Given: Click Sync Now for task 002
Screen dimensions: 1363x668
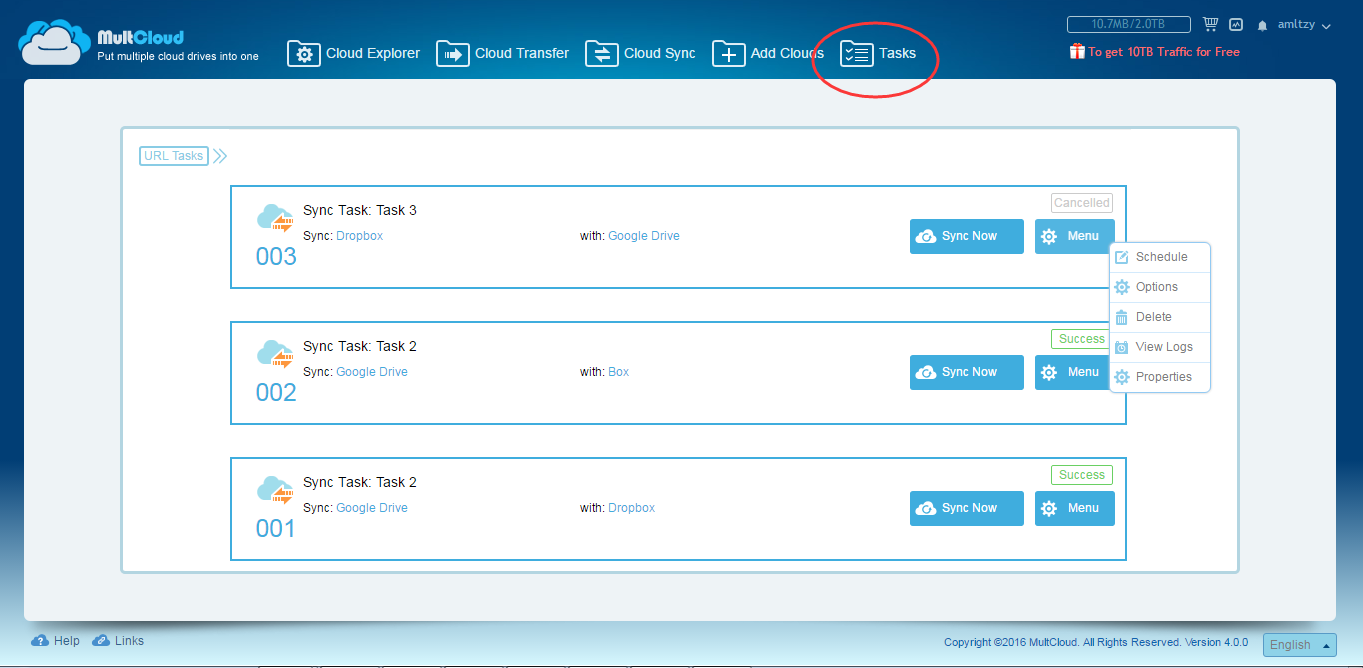Looking at the screenshot, I should (967, 372).
